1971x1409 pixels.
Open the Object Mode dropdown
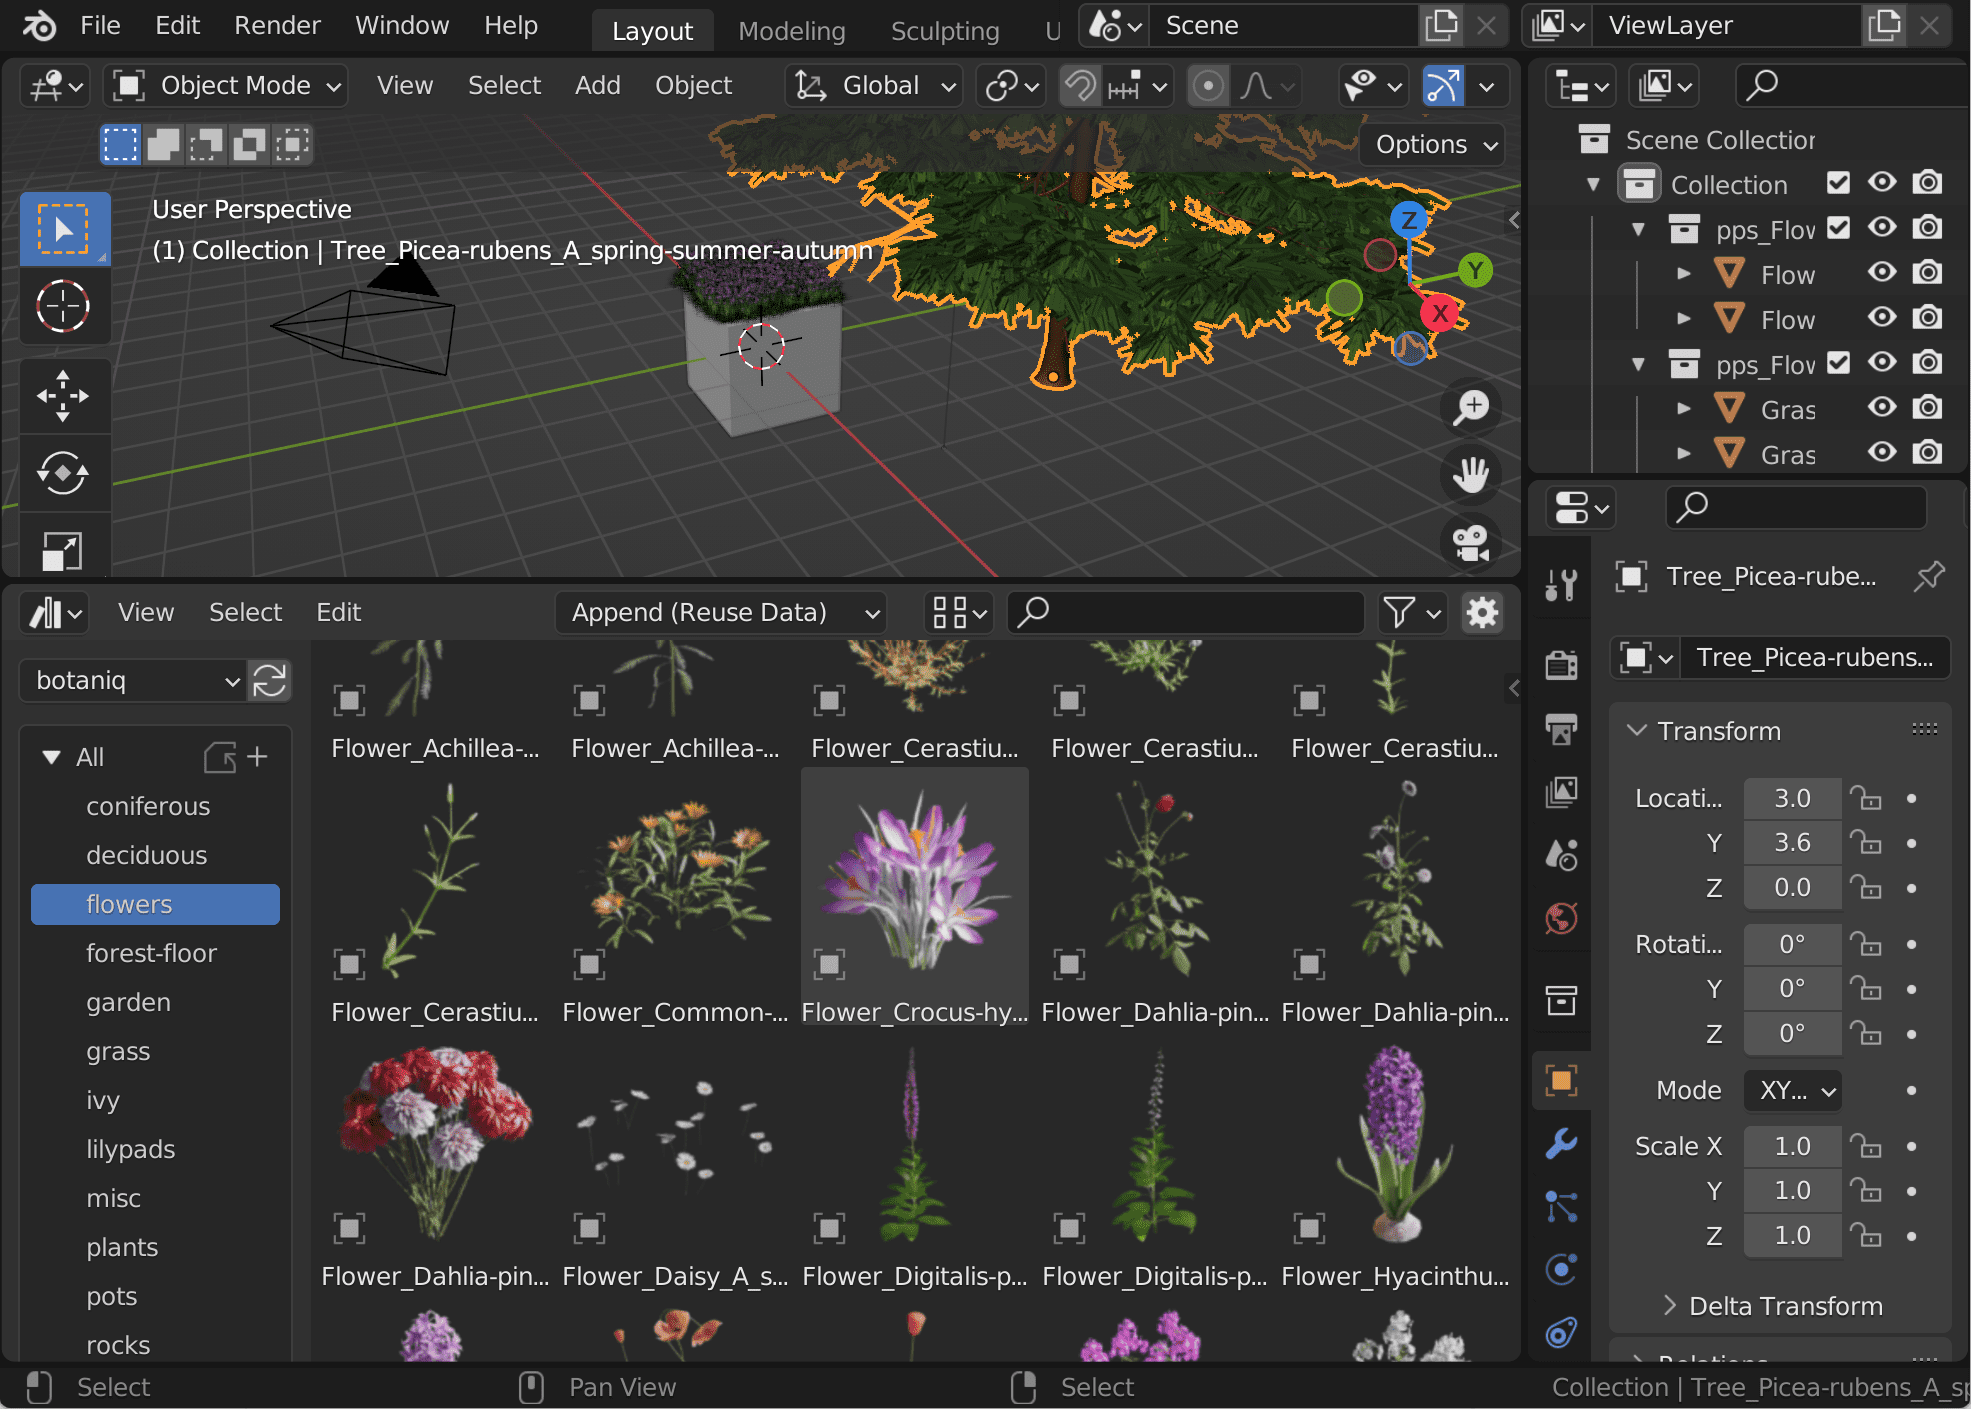point(225,85)
